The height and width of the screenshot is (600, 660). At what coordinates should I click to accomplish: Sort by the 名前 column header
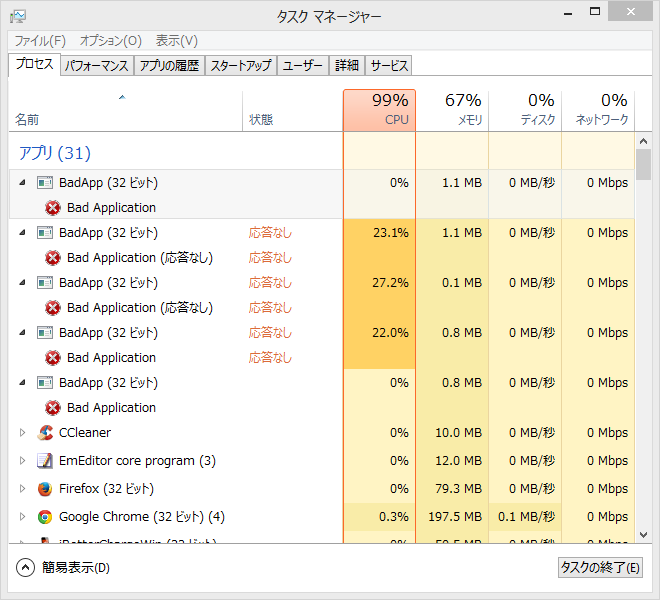coord(125,110)
